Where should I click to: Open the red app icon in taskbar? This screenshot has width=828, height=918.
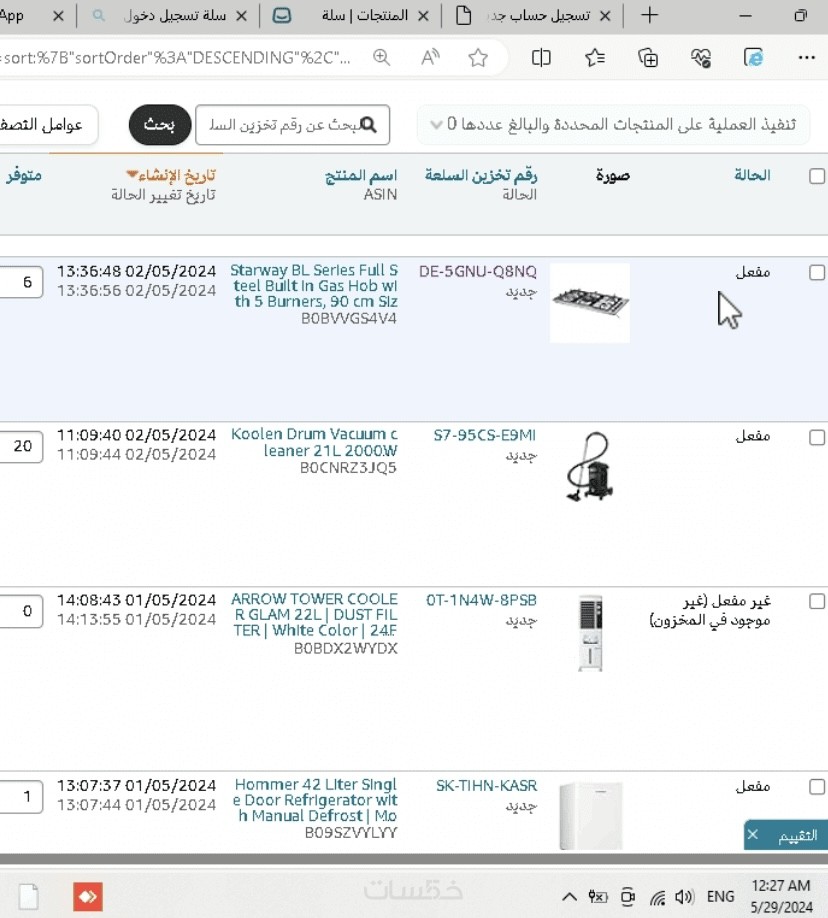[x=88, y=896]
